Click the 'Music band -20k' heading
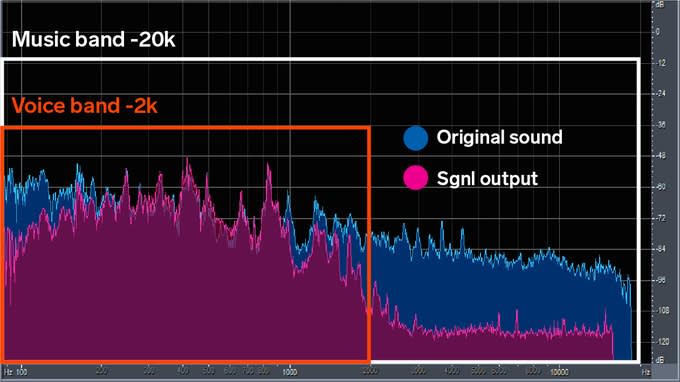Viewport: 680px width, 382px height. click(x=94, y=39)
